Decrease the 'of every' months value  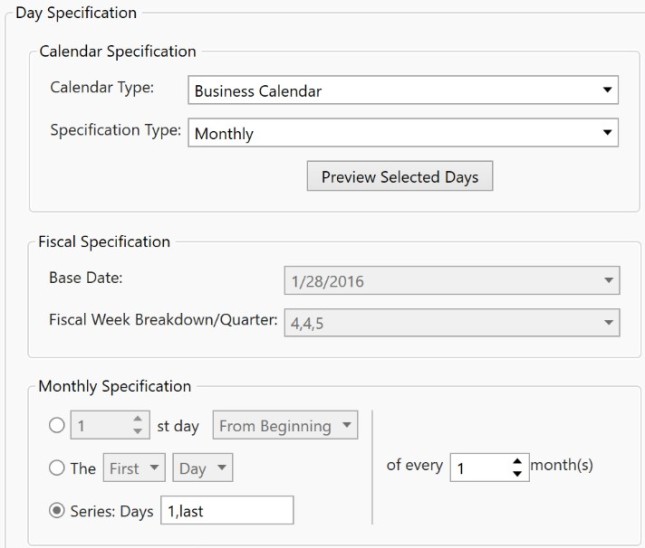point(517,474)
